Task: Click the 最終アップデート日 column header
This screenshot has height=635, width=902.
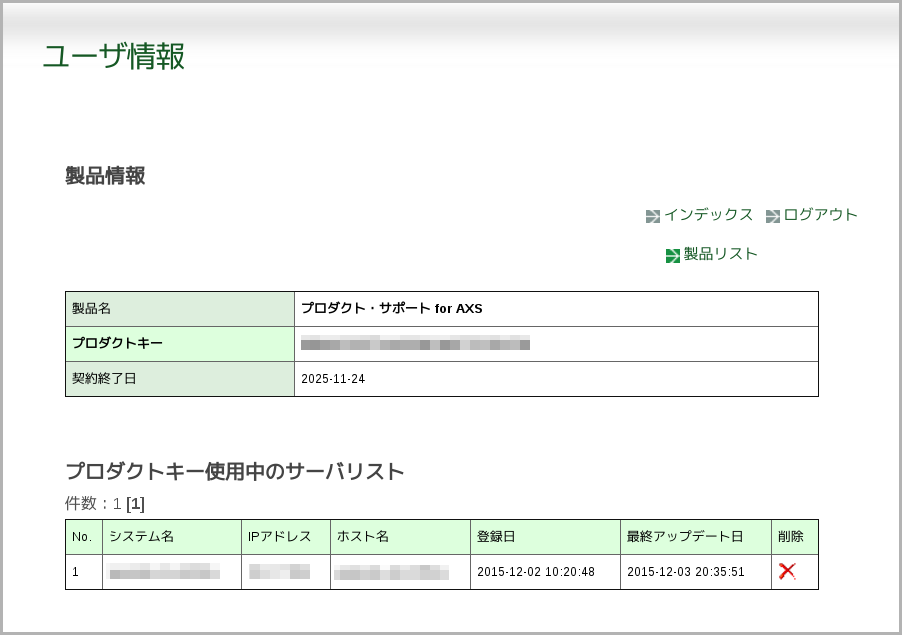Action: click(x=684, y=537)
